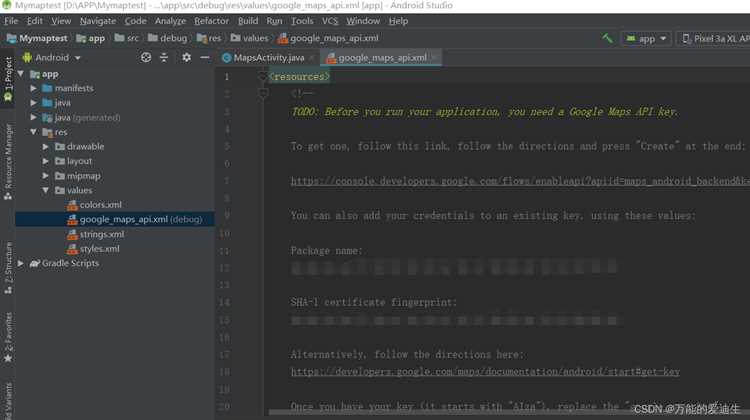Click the res folder icon in tree

(x=47, y=132)
